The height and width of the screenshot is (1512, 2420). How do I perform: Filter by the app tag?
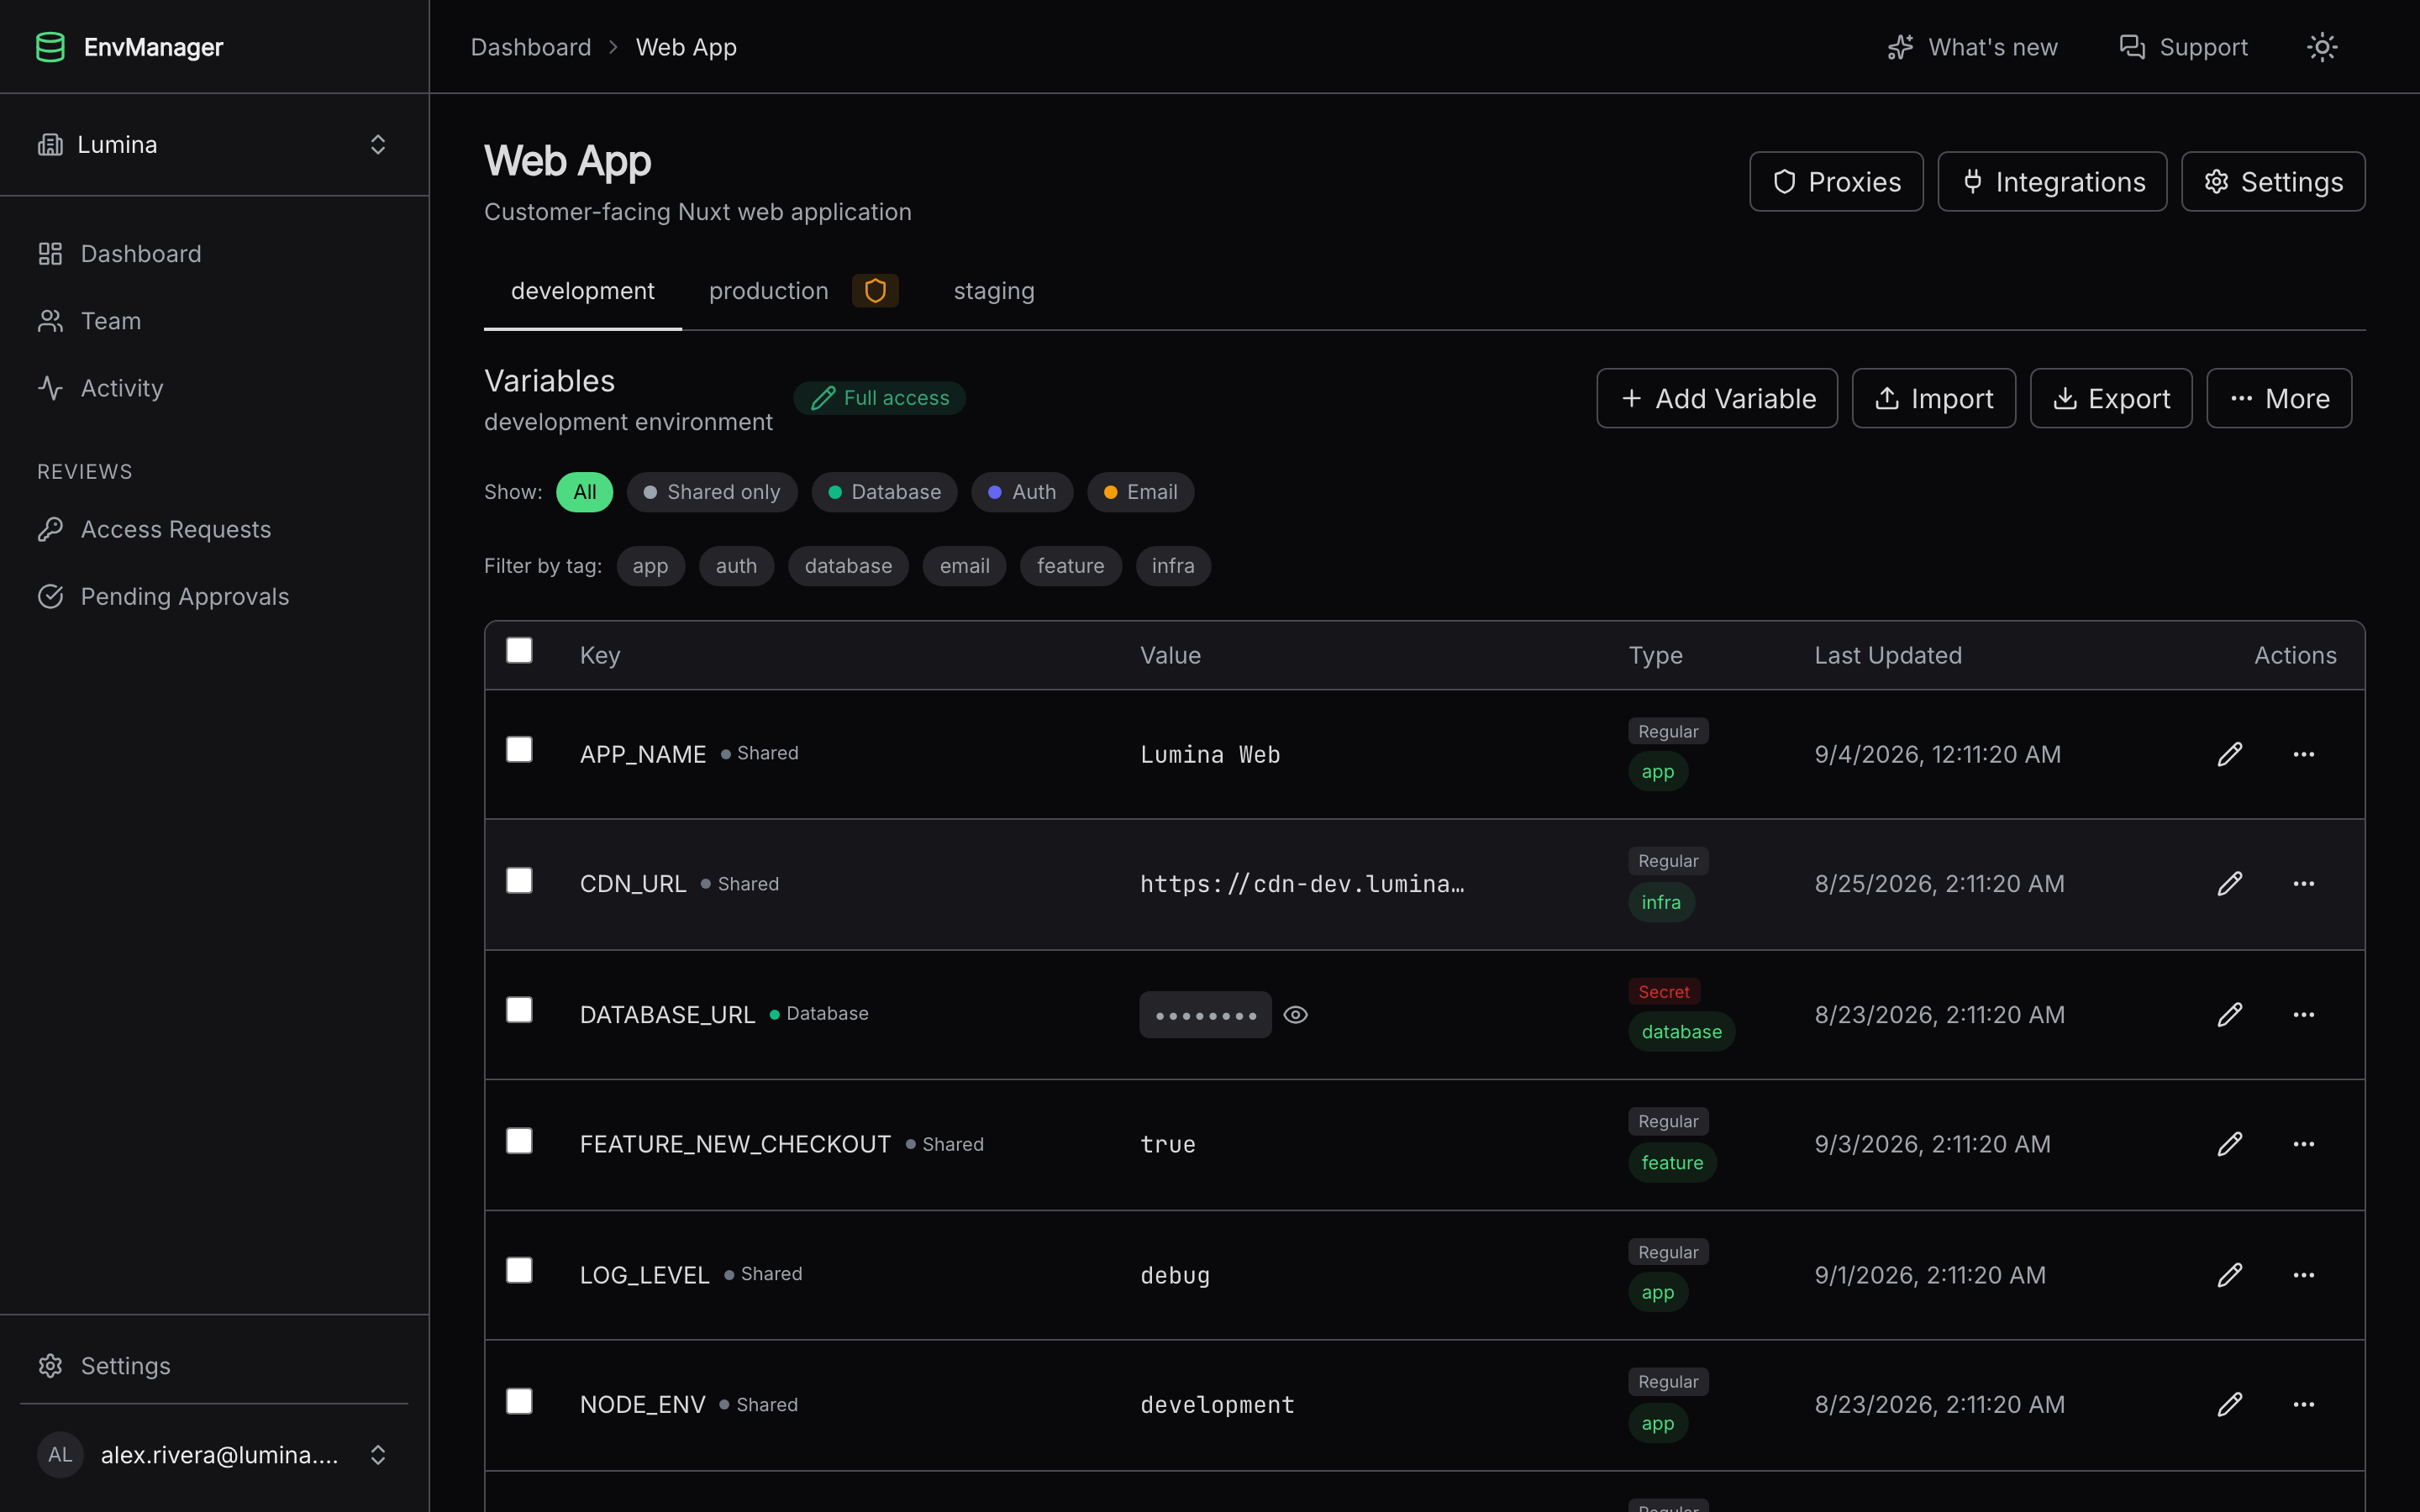650,566
